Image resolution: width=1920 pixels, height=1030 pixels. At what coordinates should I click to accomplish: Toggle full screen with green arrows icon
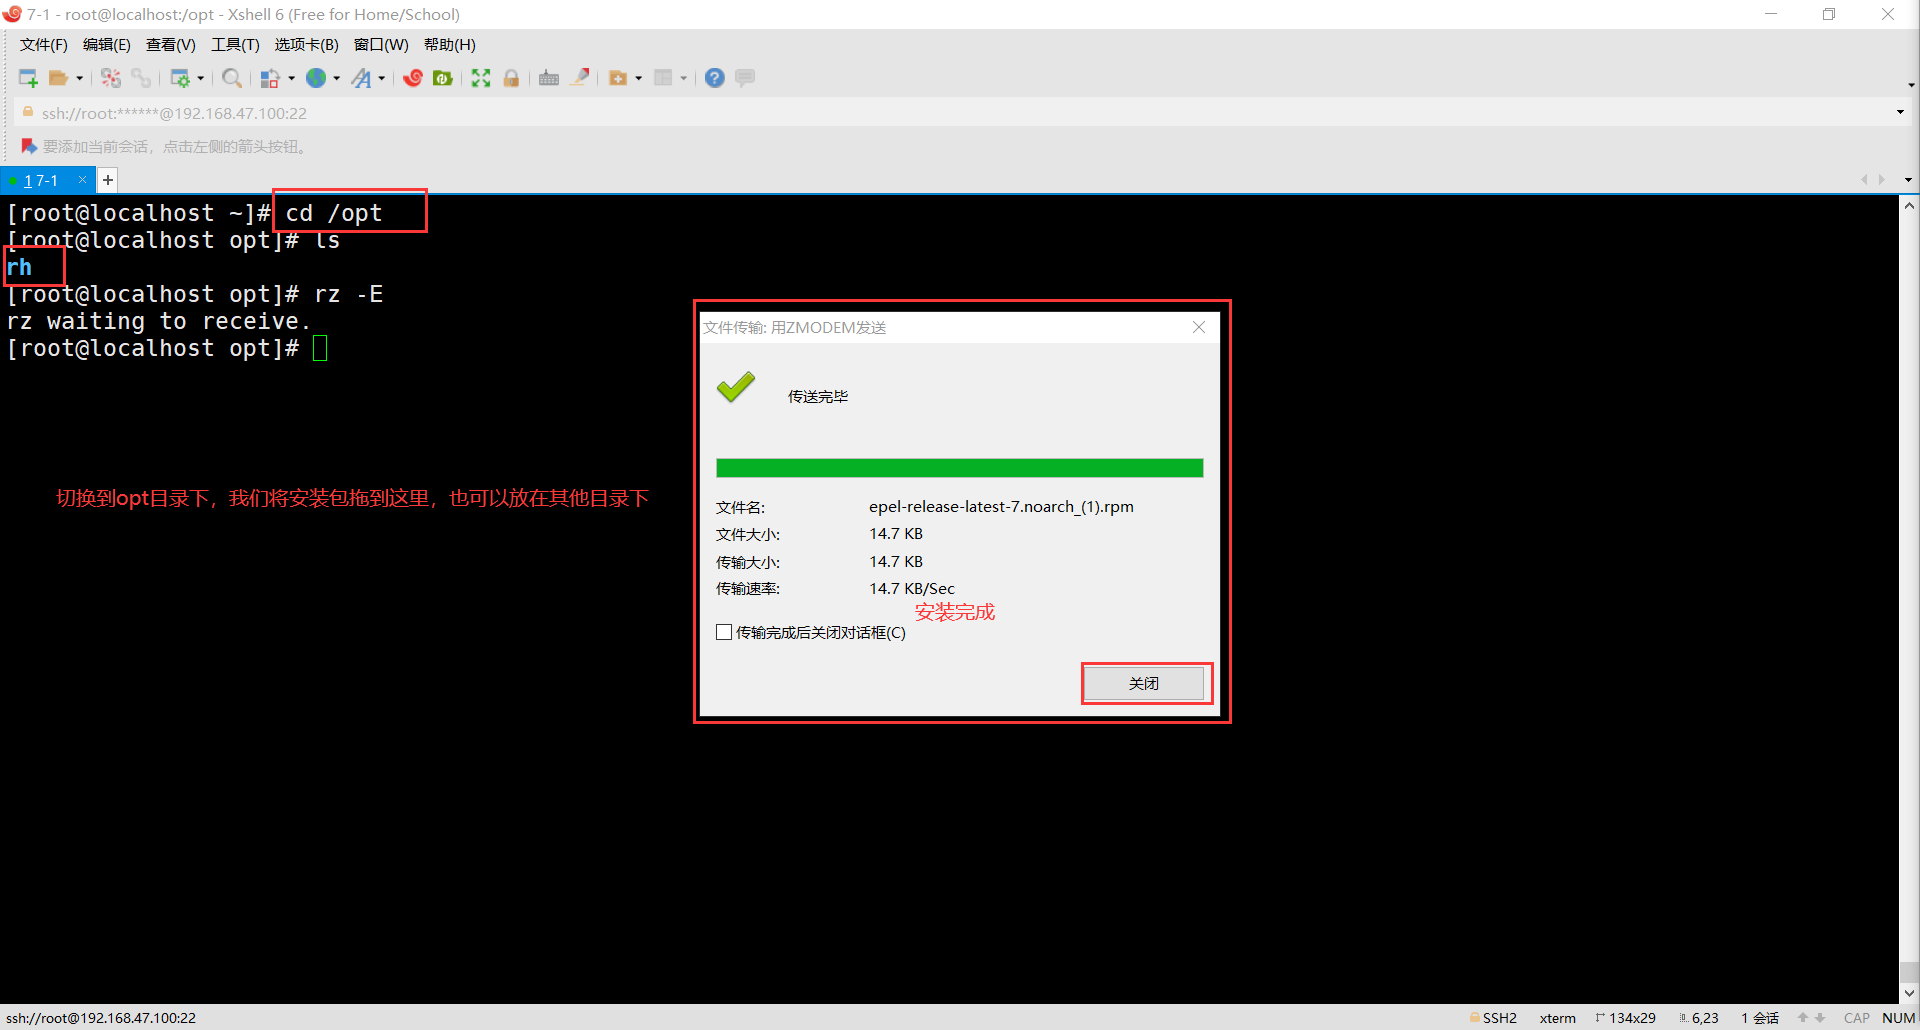coord(481,78)
